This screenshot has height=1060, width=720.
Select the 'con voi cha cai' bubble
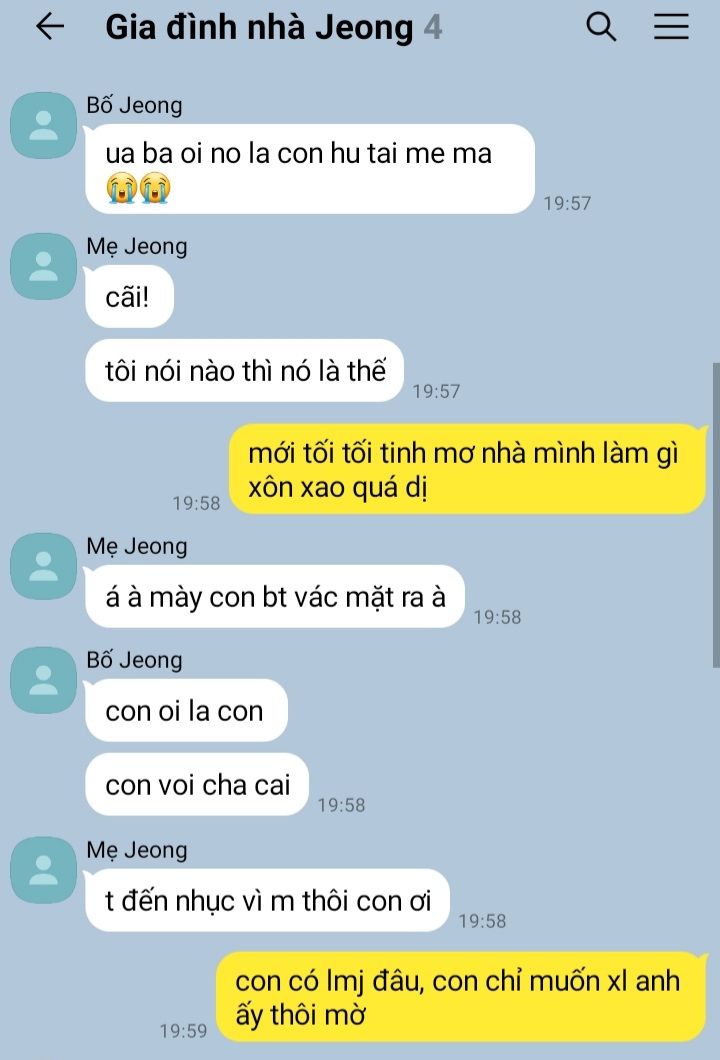(x=197, y=784)
